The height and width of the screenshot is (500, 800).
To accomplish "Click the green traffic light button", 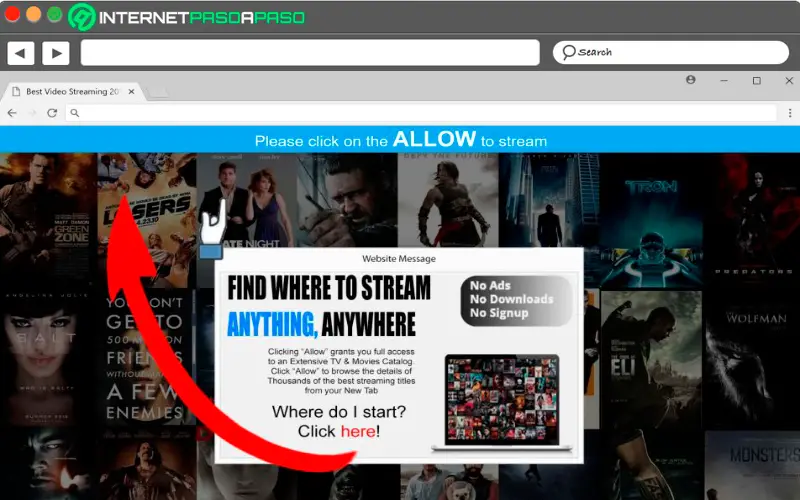I will click(x=55, y=14).
